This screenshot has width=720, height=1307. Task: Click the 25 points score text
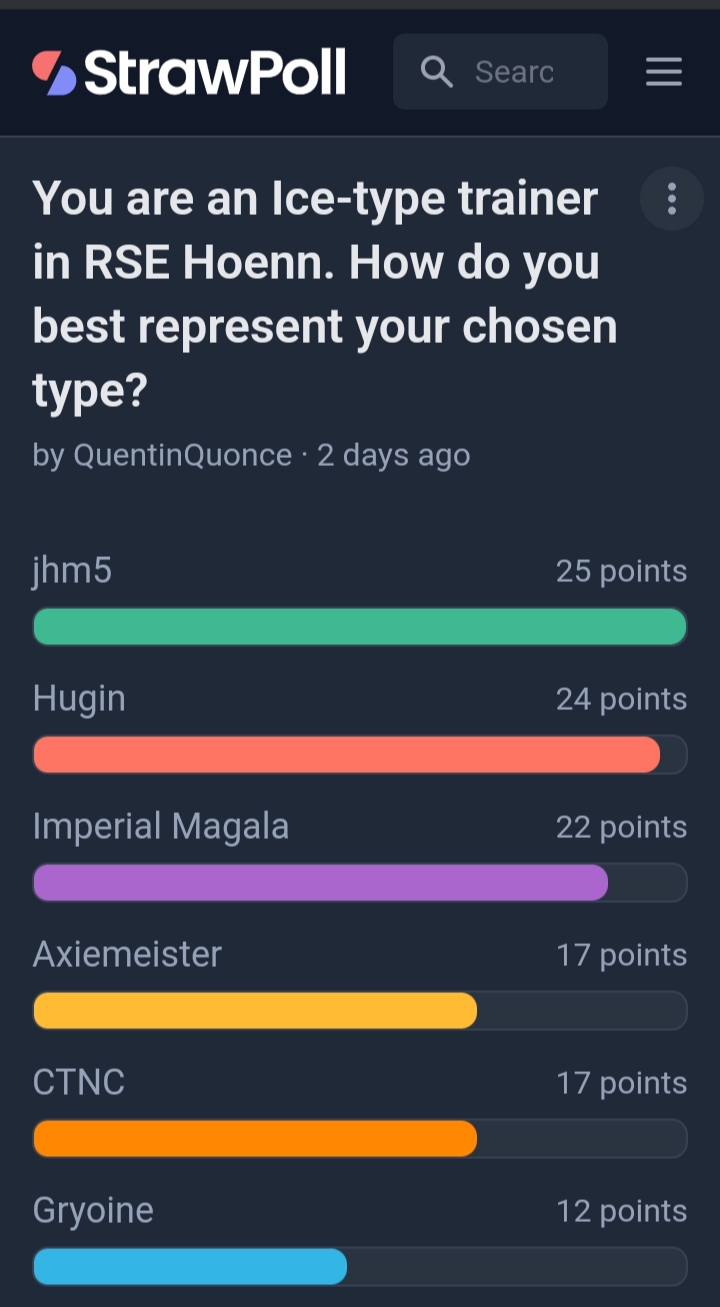click(x=621, y=571)
